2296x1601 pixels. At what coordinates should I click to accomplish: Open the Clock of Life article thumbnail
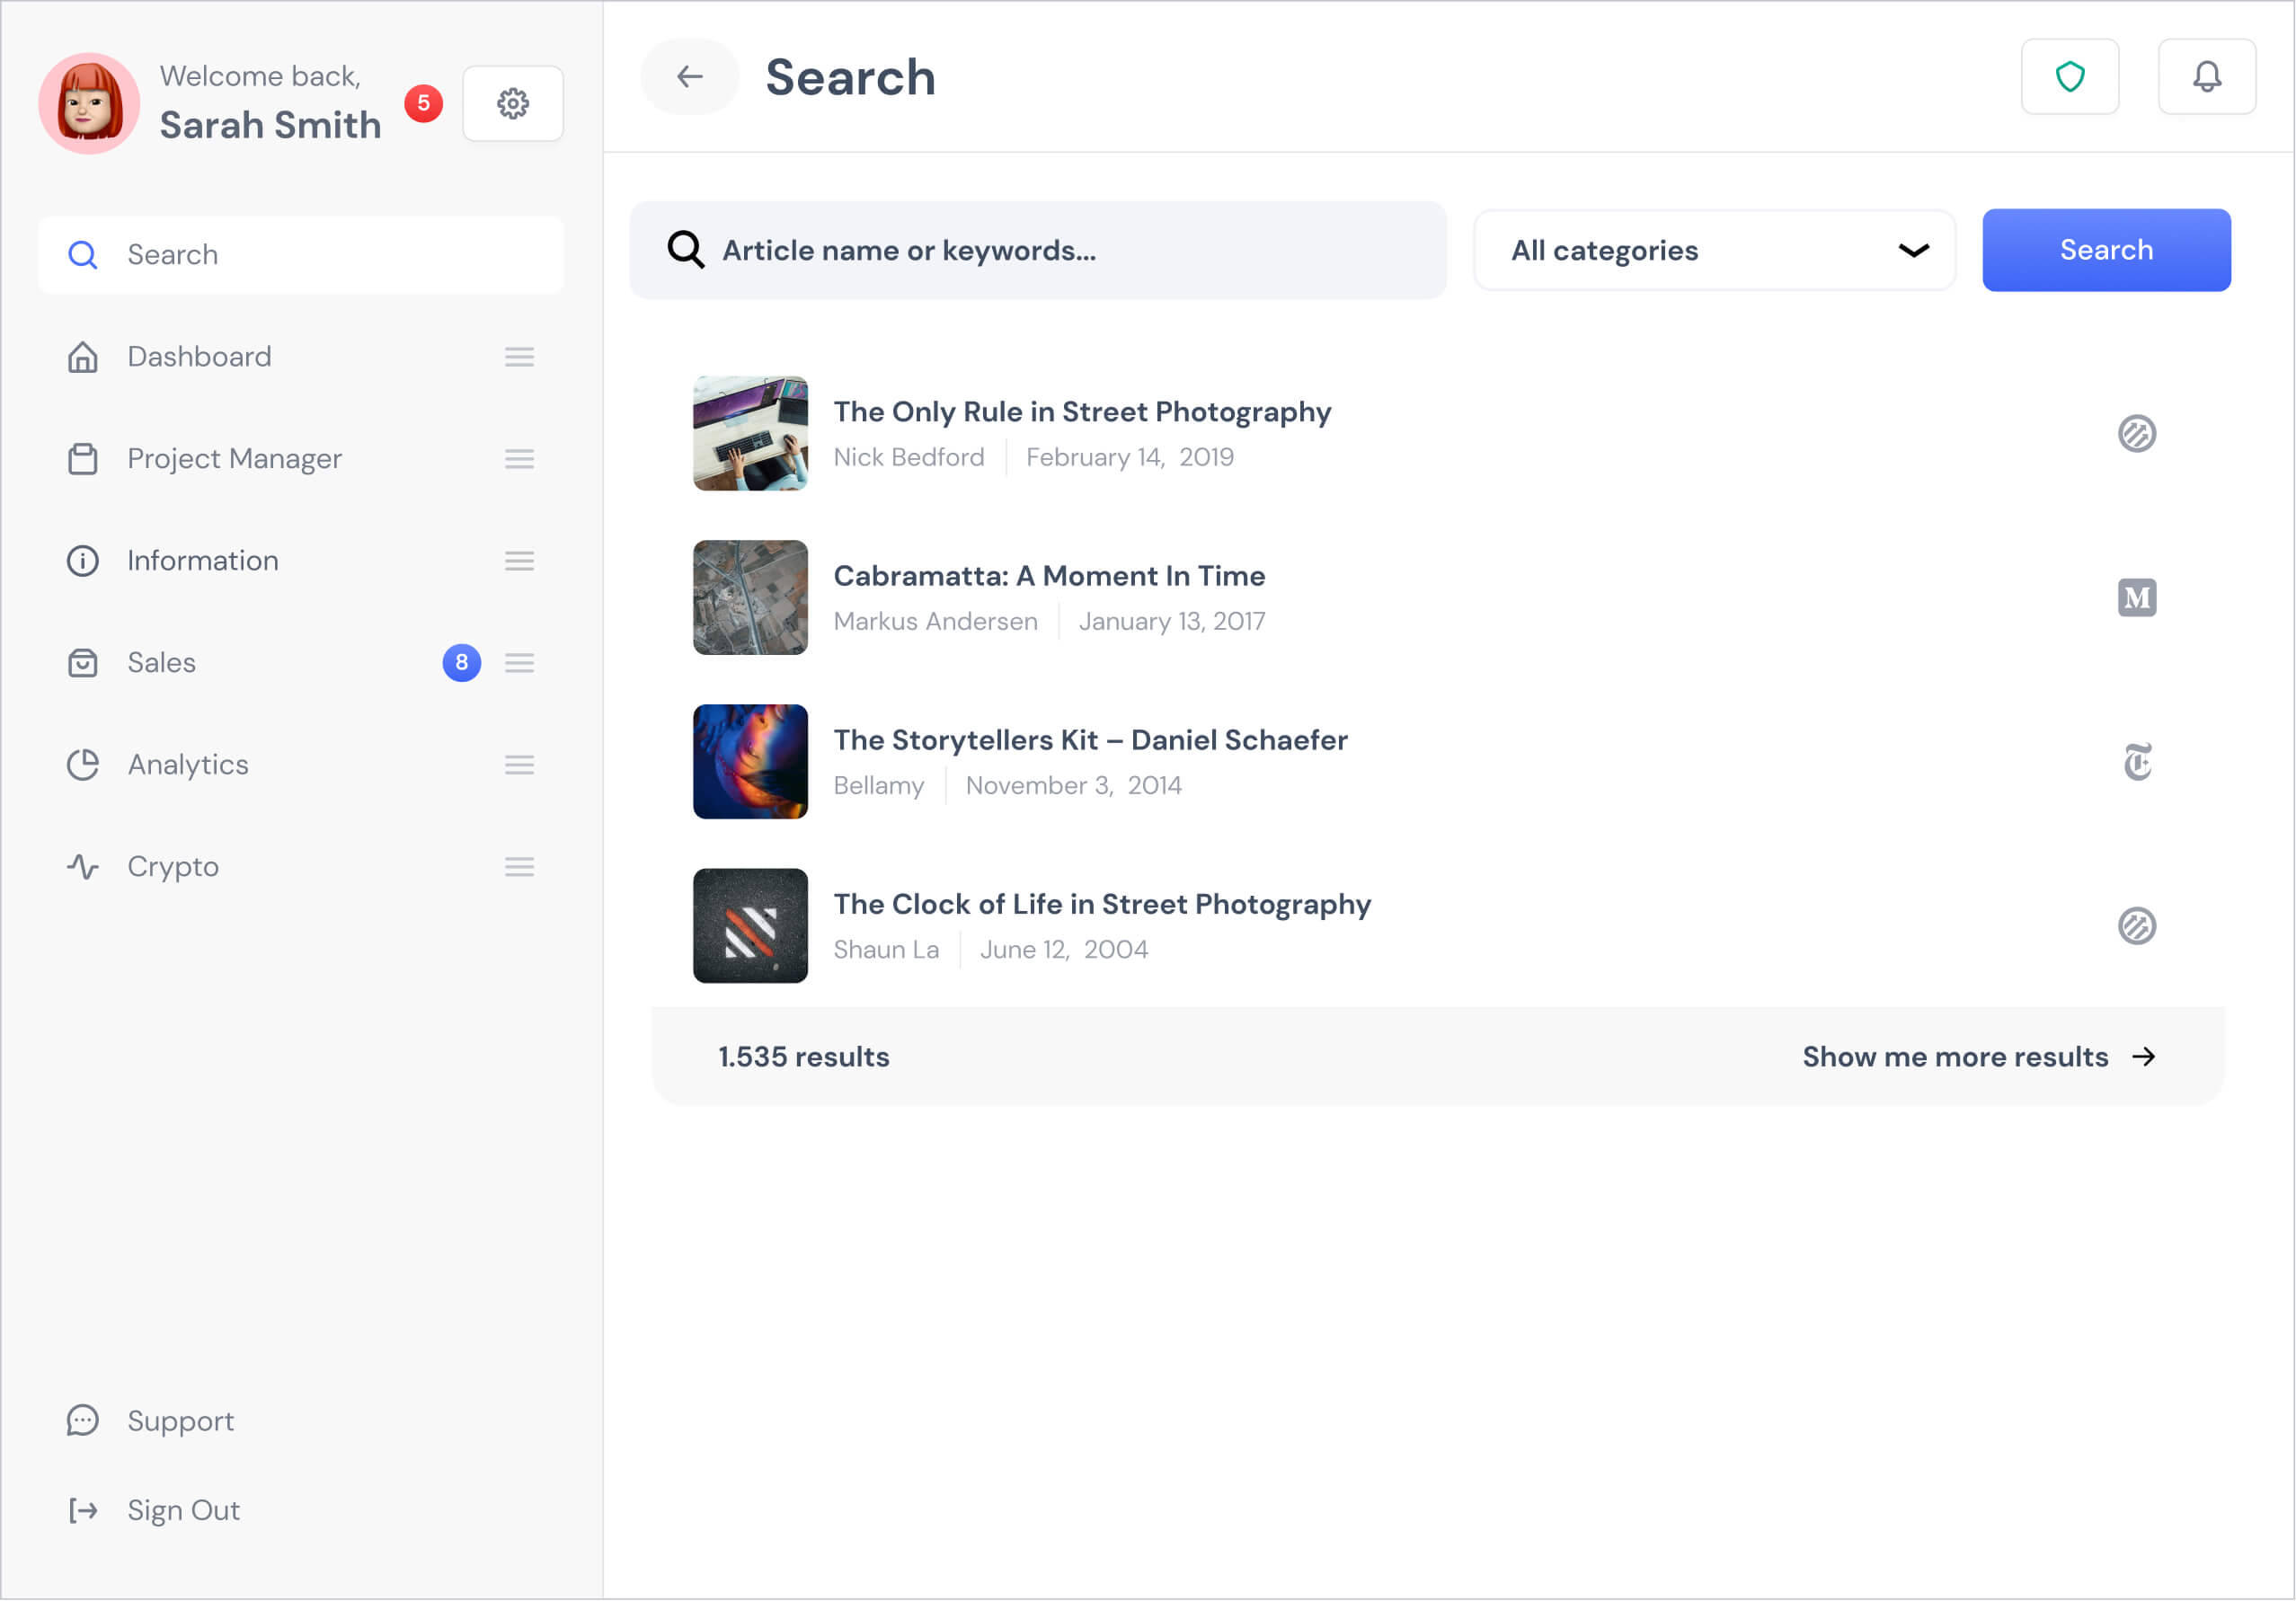750,926
